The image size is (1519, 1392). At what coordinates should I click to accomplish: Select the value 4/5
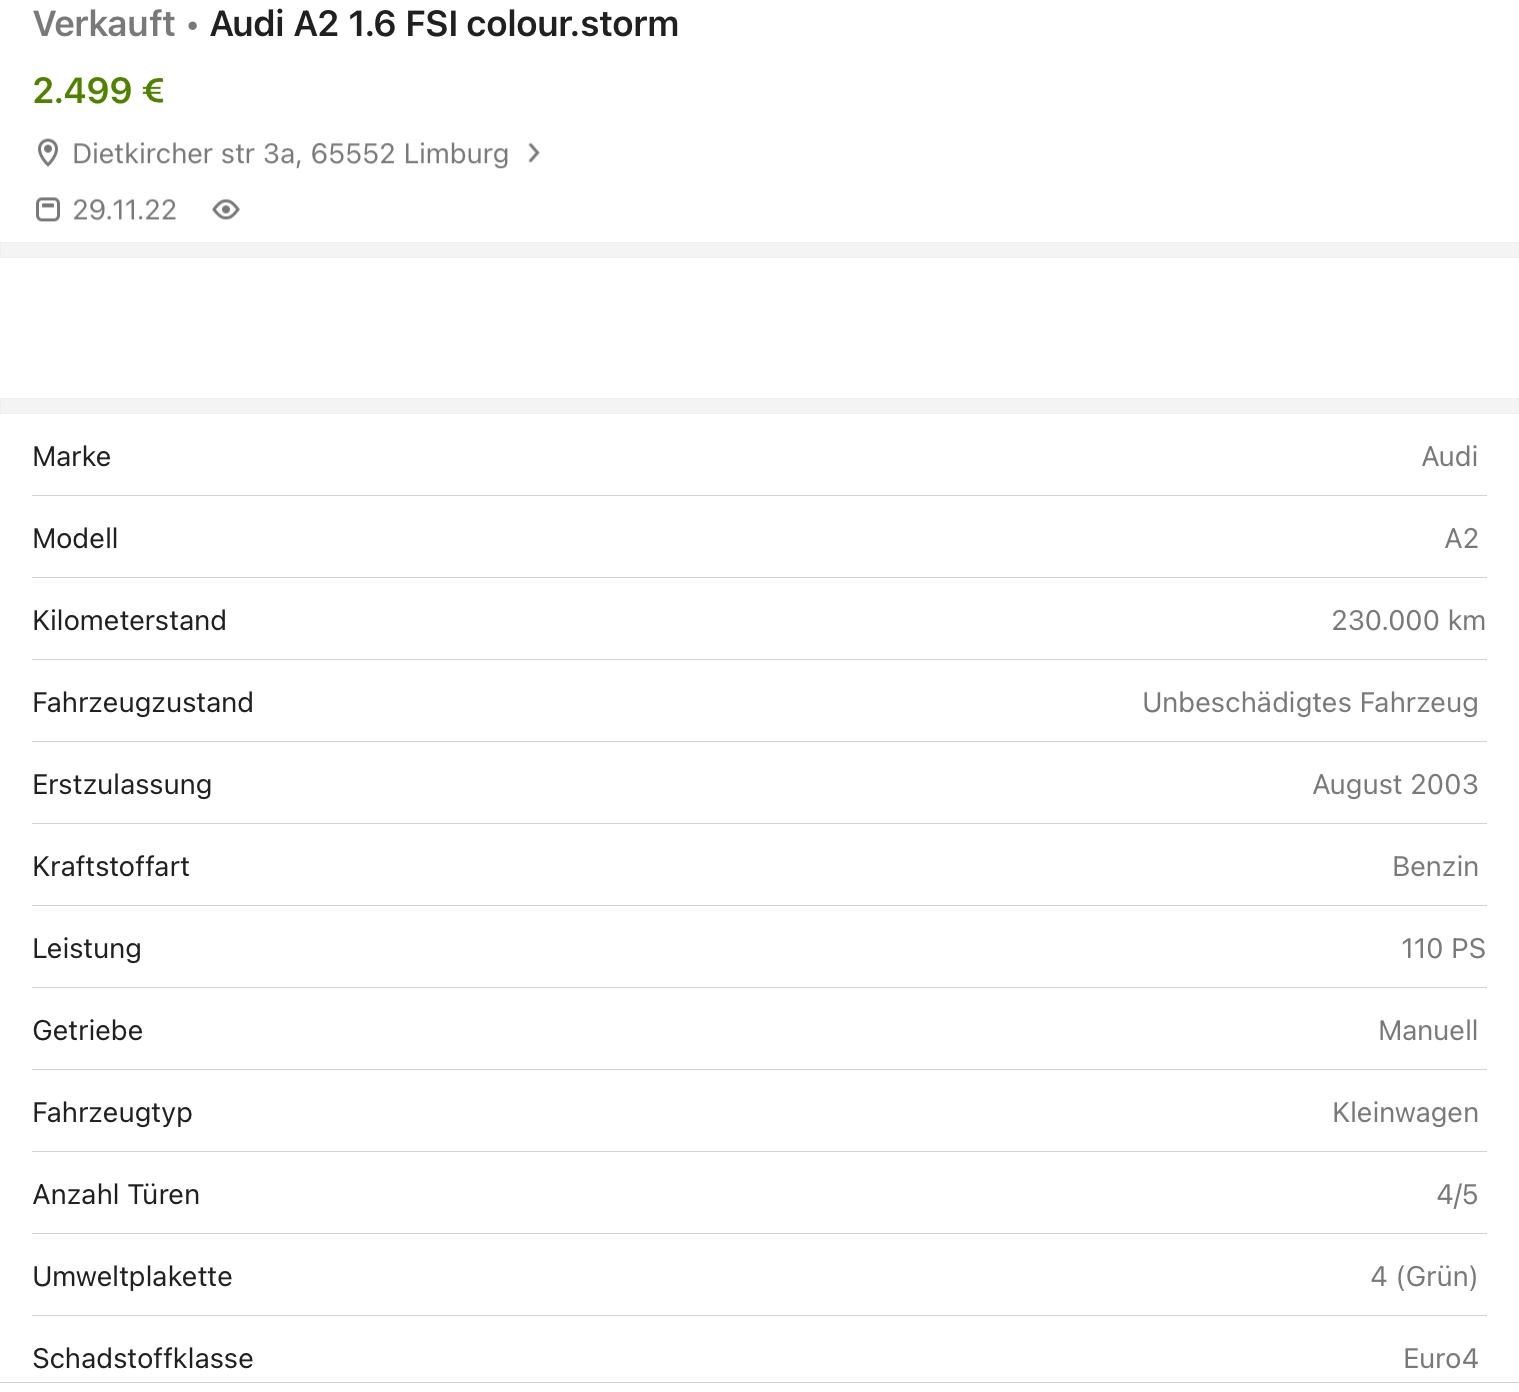click(1457, 1194)
